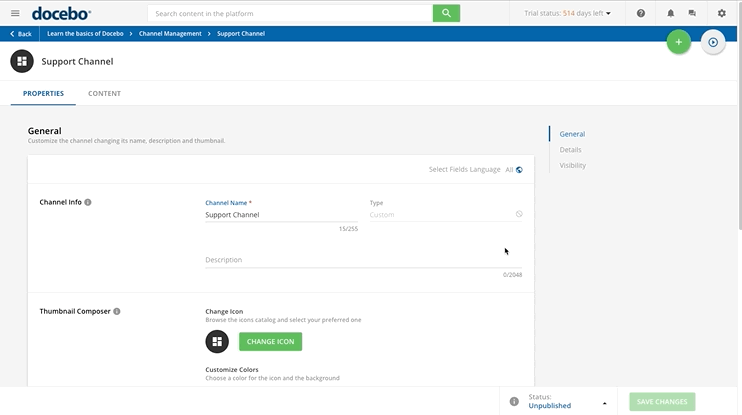Select the Properties tab
This screenshot has width=742, height=415.
[x=43, y=93]
